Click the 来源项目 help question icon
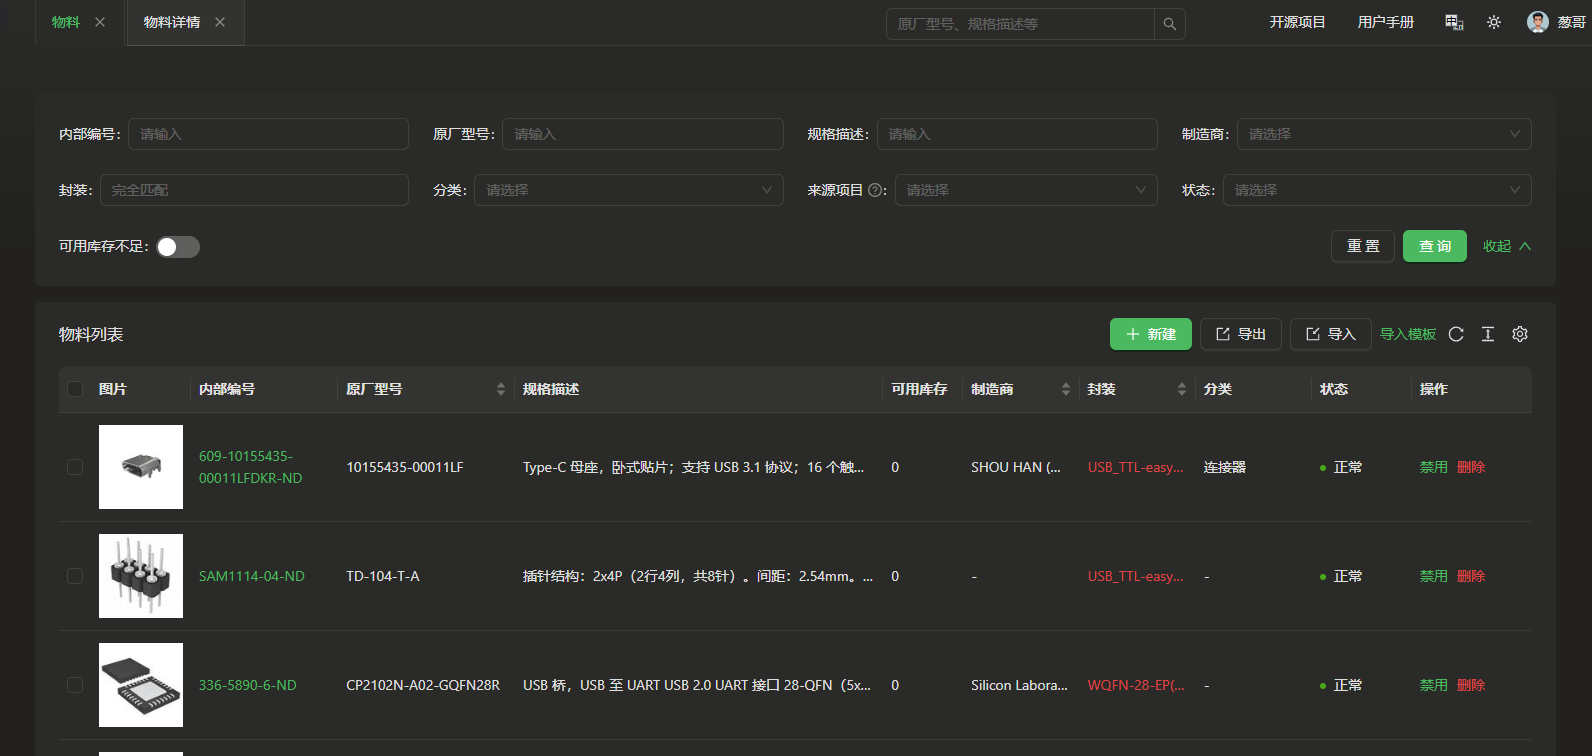Image resolution: width=1592 pixels, height=756 pixels. pos(876,190)
